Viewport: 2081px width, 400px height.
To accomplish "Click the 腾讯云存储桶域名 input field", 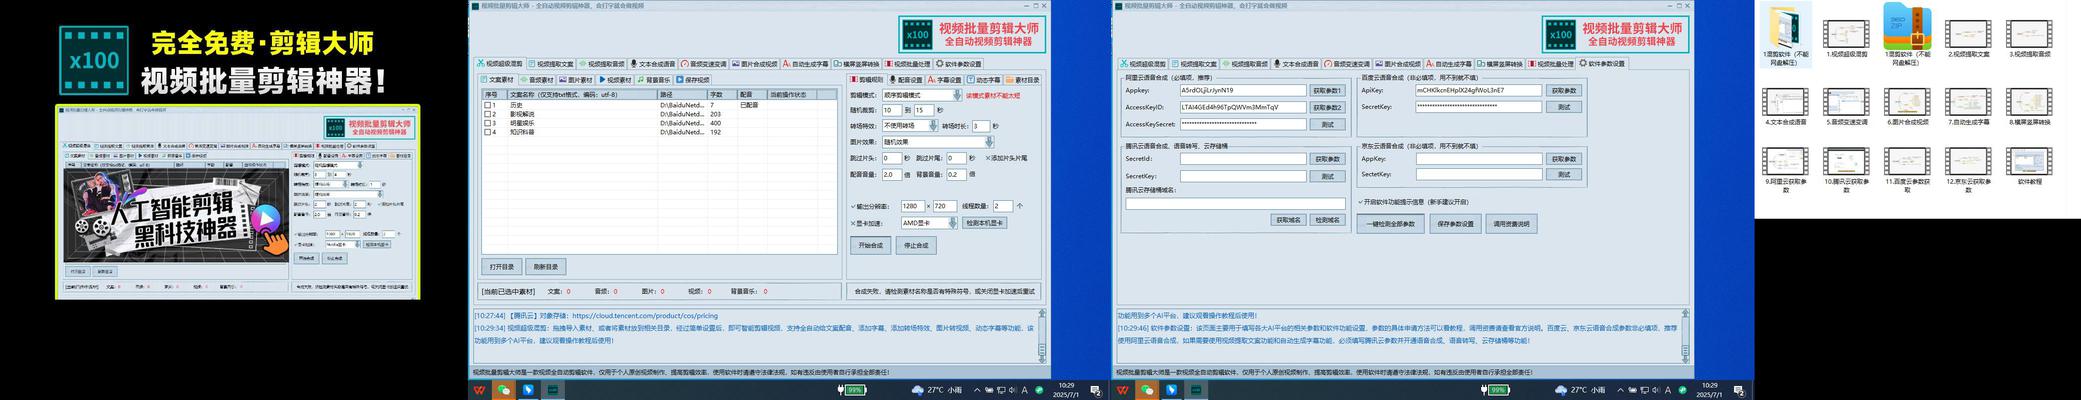I will pos(1236,204).
